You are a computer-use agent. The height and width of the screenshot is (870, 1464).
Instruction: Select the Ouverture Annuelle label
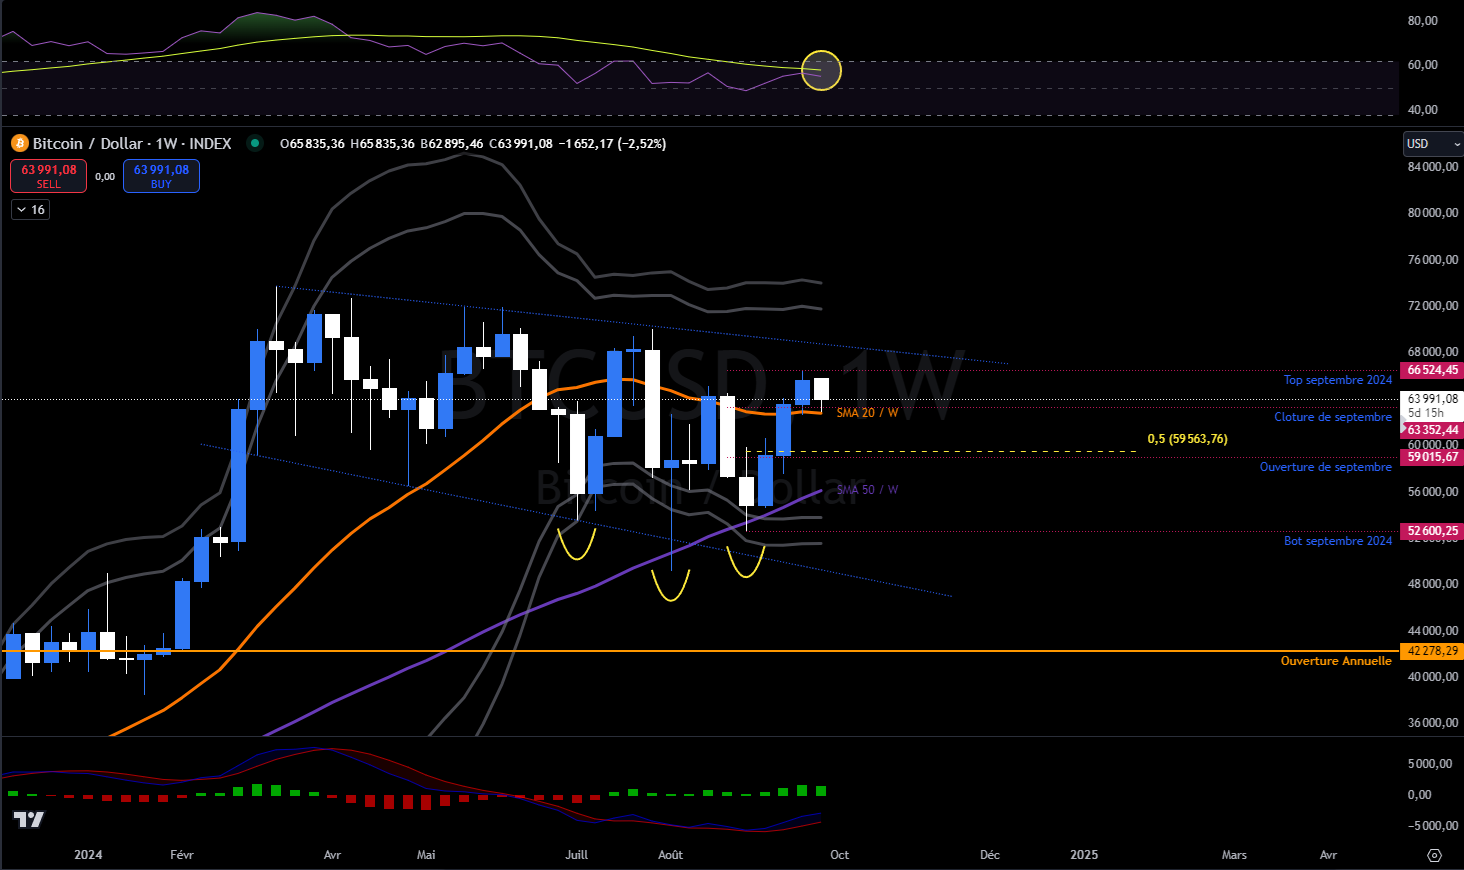coord(1336,661)
